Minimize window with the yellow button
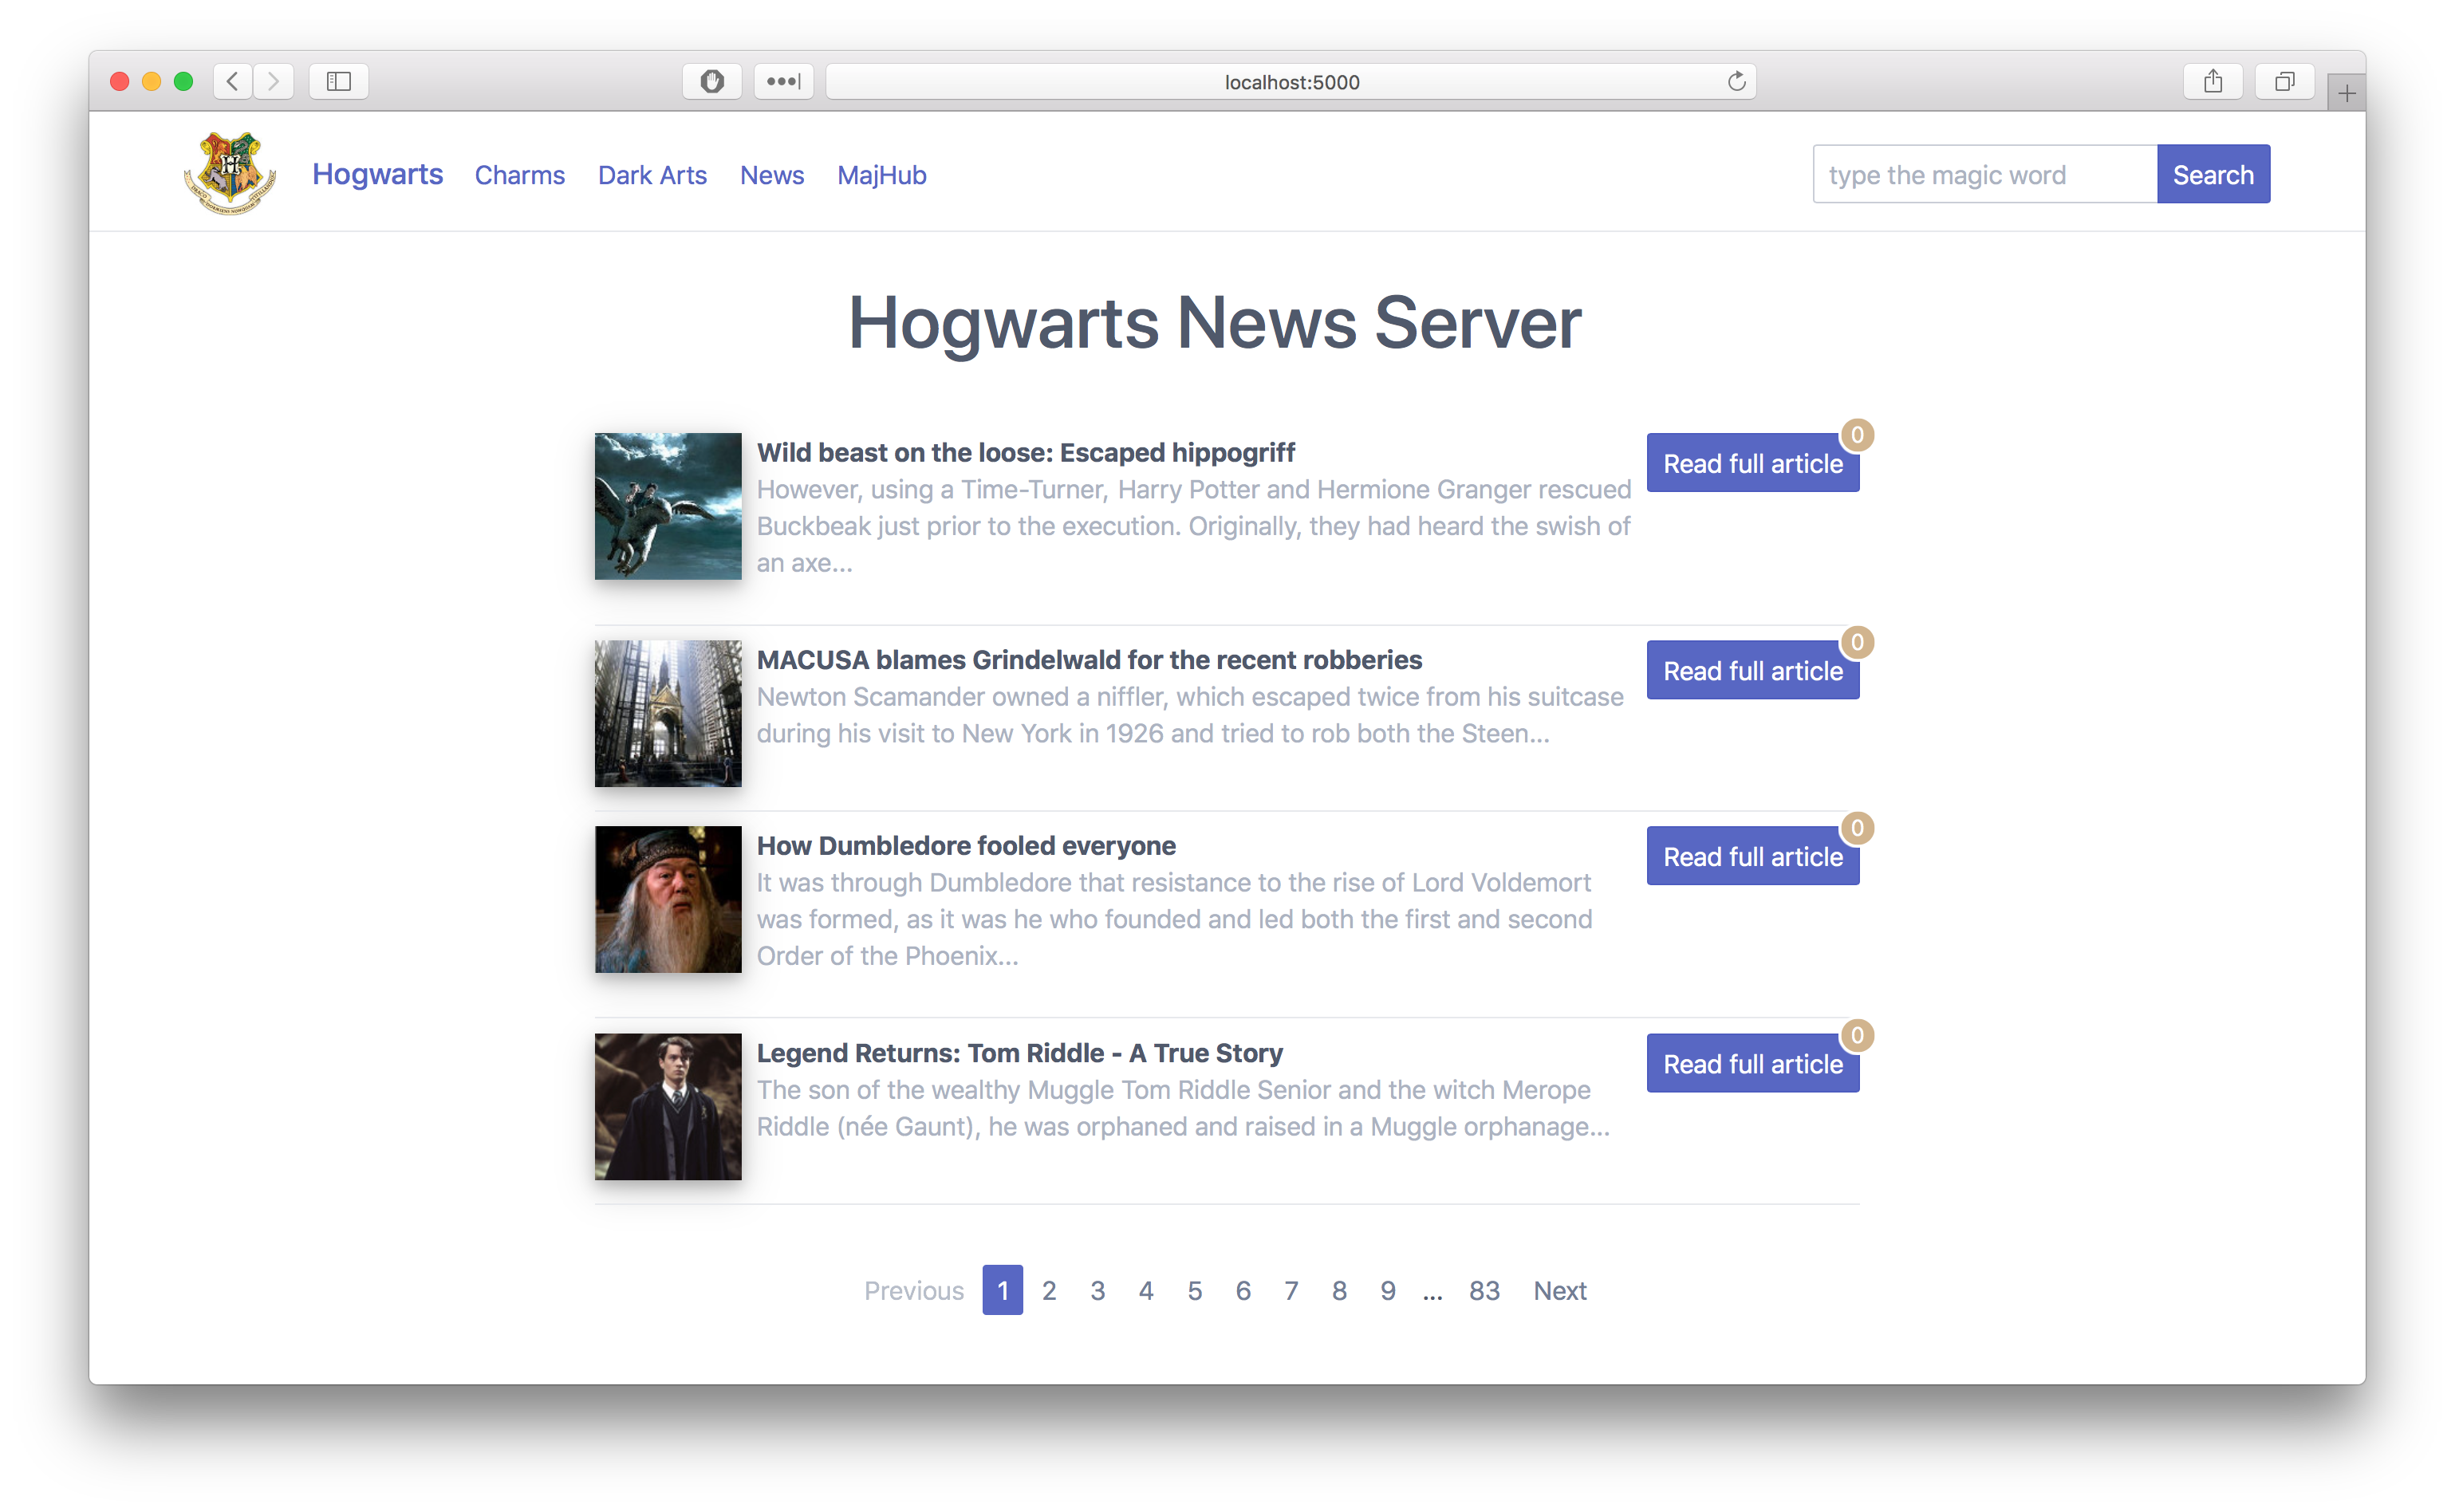Viewport: 2455px width, 1512px height. (x=151, y=81)
